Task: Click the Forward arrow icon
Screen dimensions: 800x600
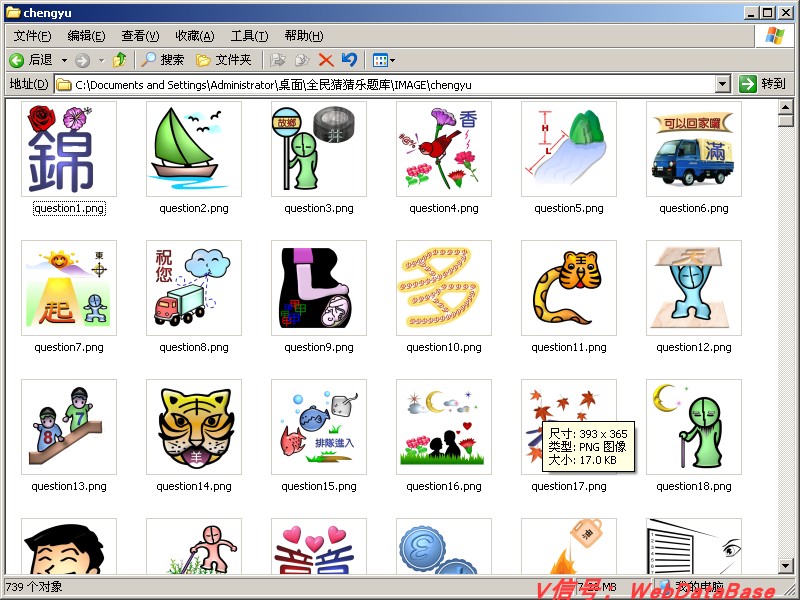Action: click(82, 61)
